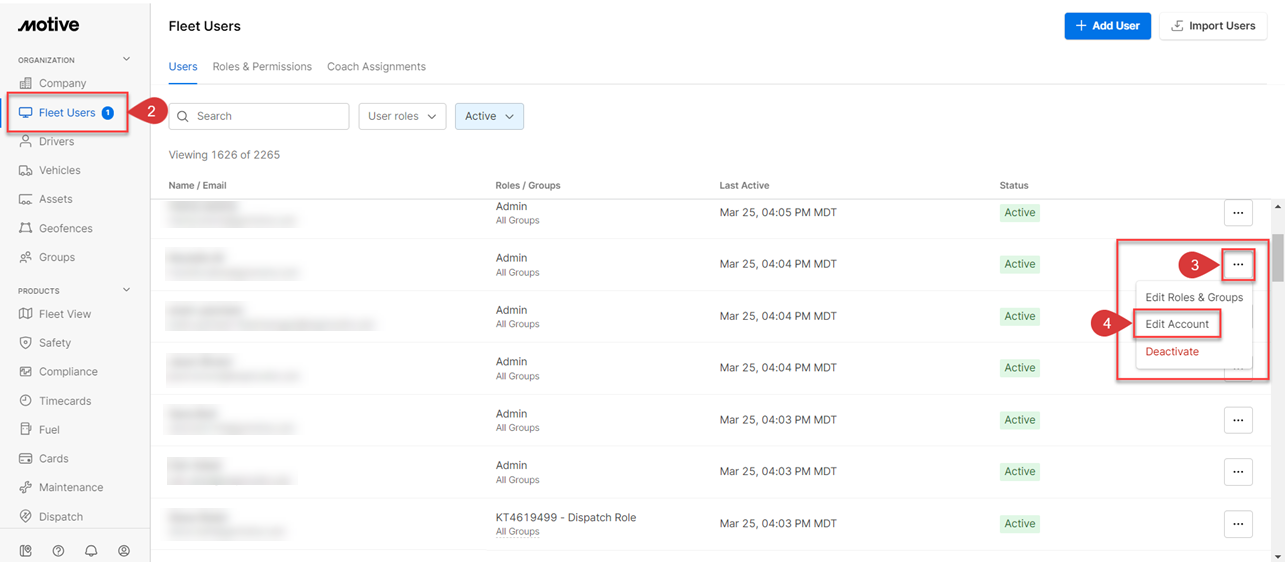Open the Fuel product
The width and height of the screenshot is (1285, 562).
point(49,430)
